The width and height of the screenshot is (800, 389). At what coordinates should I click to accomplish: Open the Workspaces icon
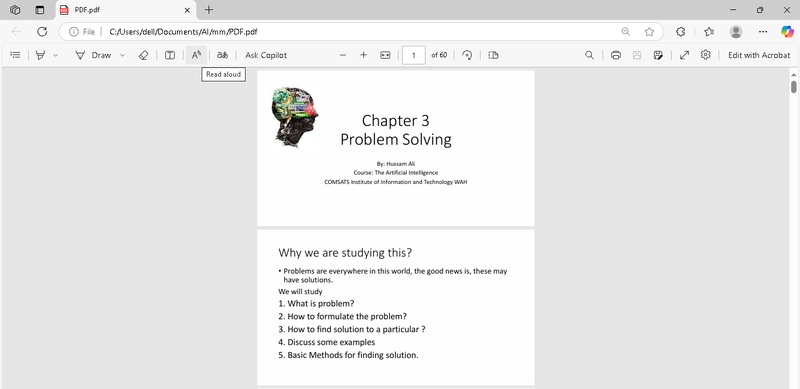click(15, 10)
